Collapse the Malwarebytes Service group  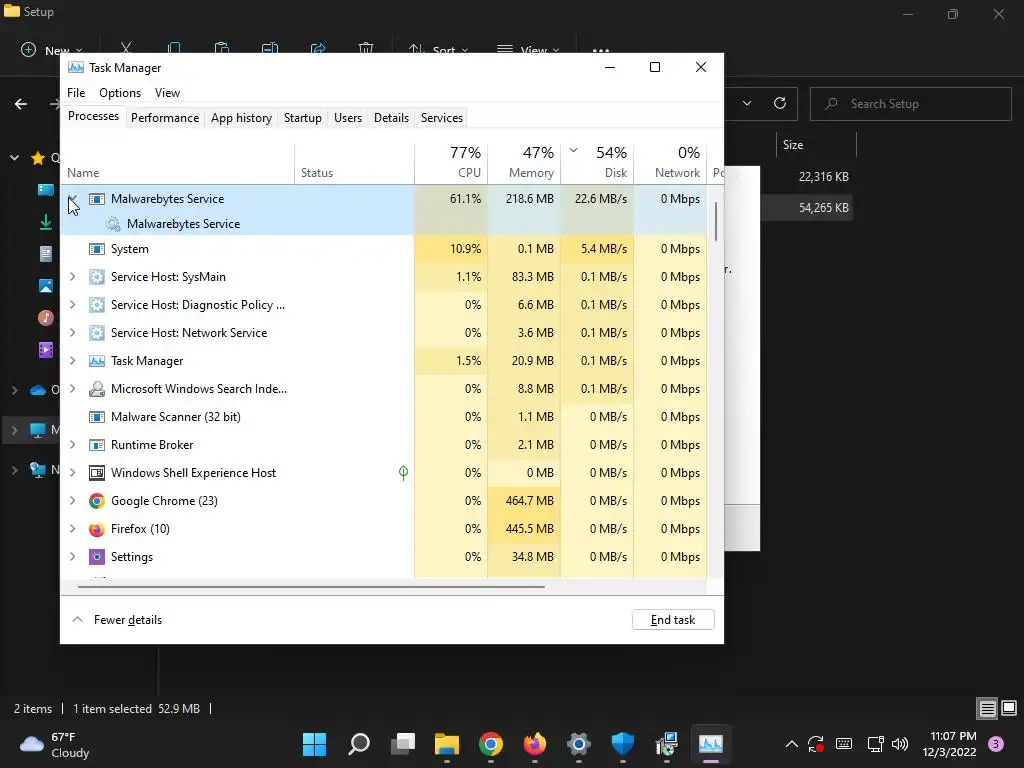72,199
